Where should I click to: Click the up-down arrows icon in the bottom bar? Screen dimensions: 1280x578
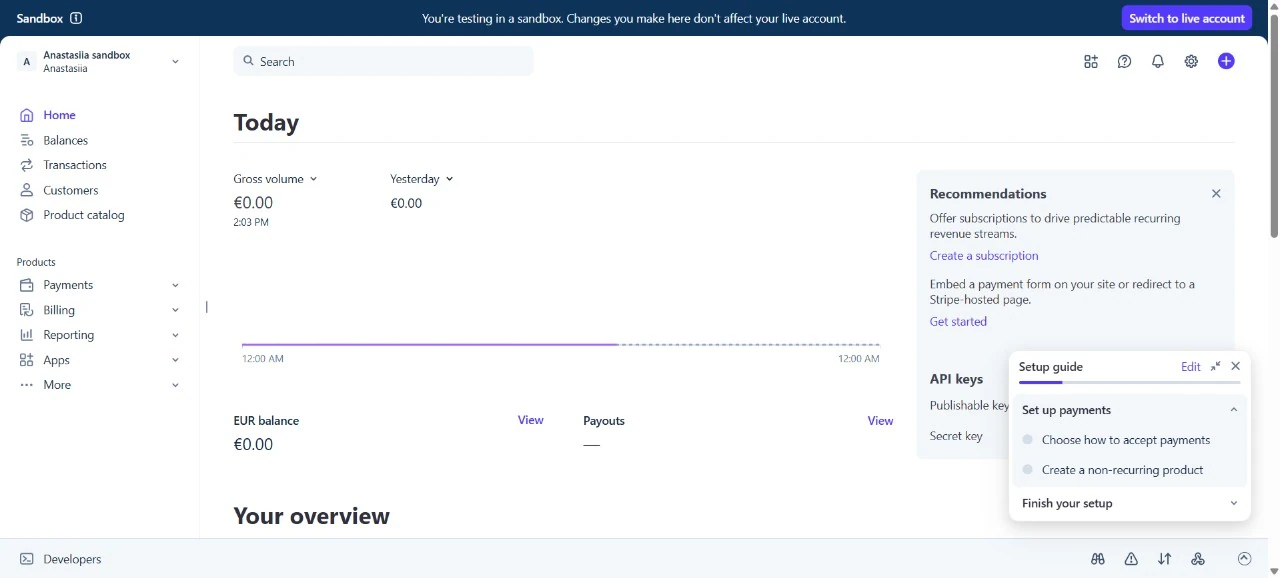1165,559
